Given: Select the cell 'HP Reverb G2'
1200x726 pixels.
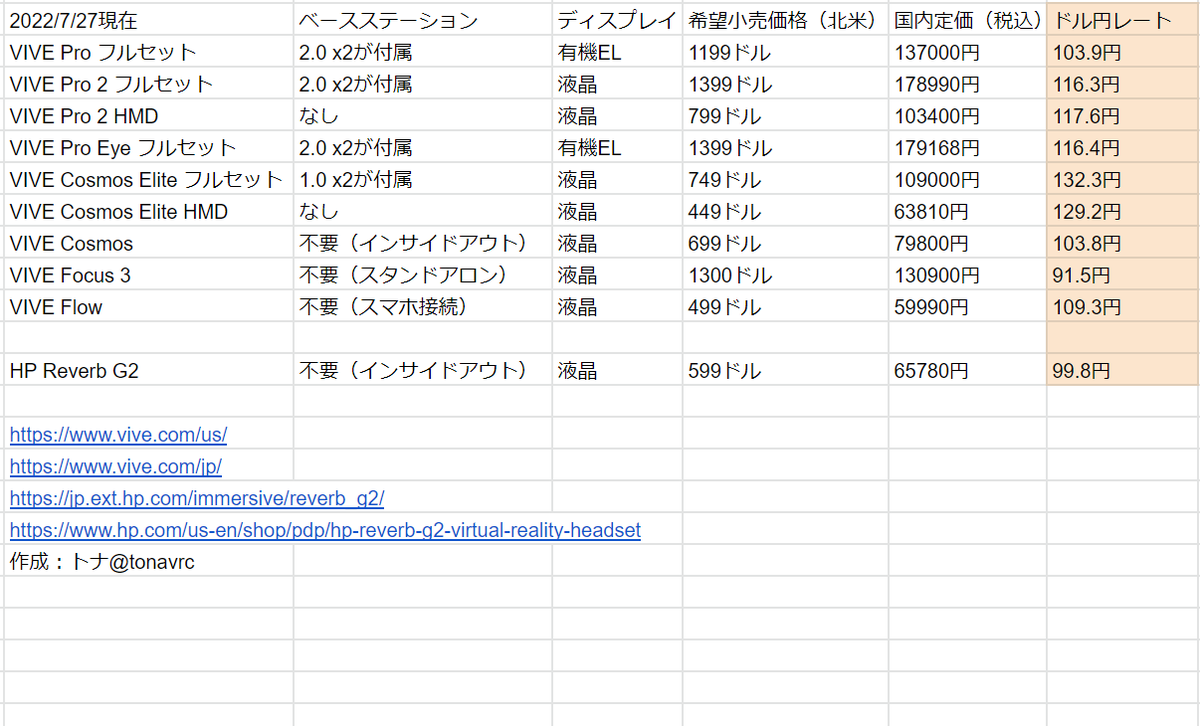Looking at the screenshot, I should coord(147,371).
